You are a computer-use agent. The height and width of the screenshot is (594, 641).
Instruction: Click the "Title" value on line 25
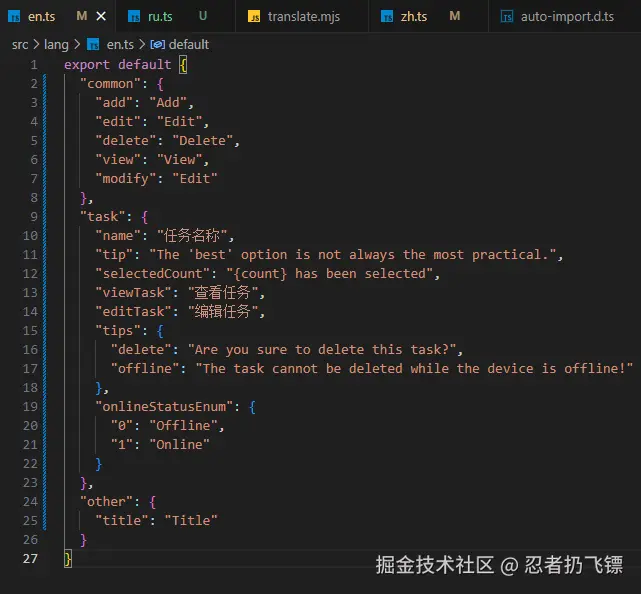191,520
